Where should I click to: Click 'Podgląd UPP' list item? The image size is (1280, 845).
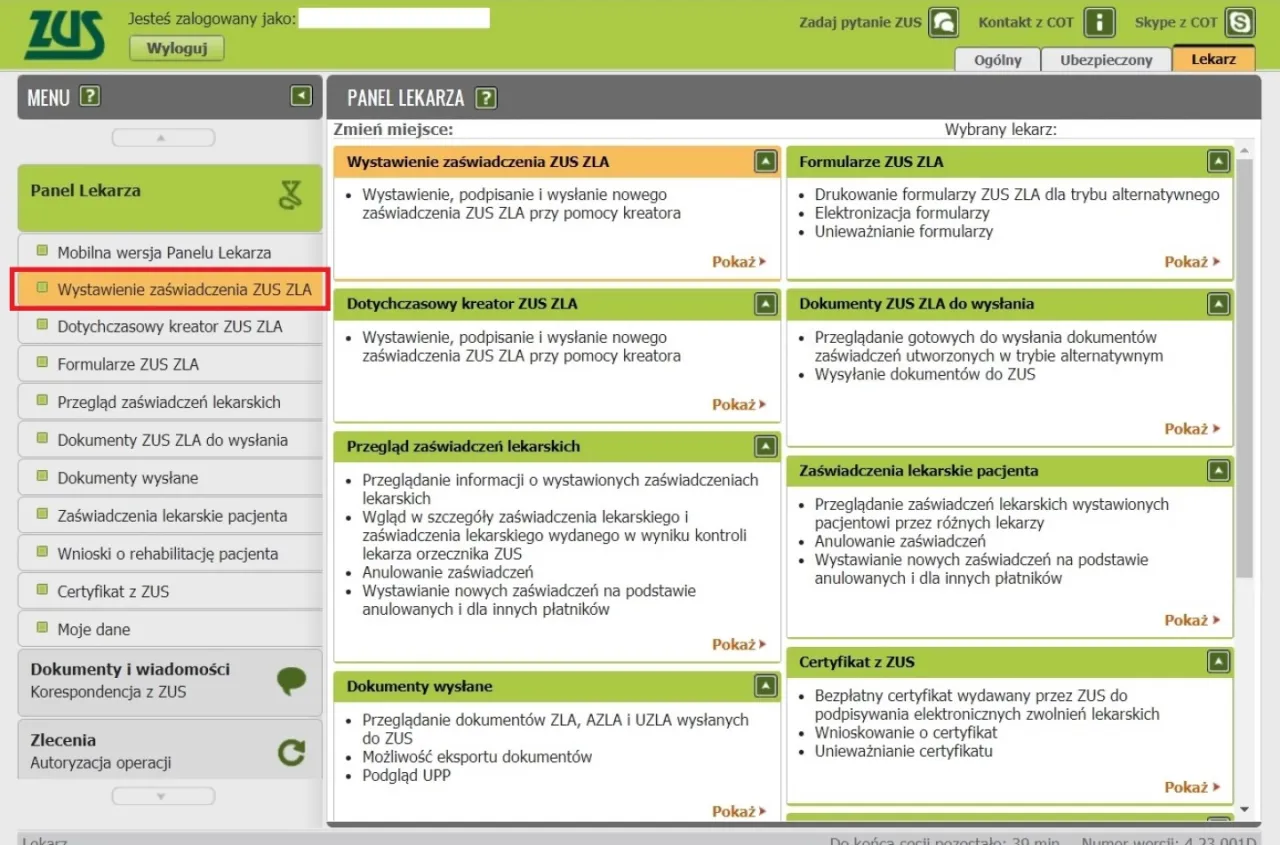[407, 775]
